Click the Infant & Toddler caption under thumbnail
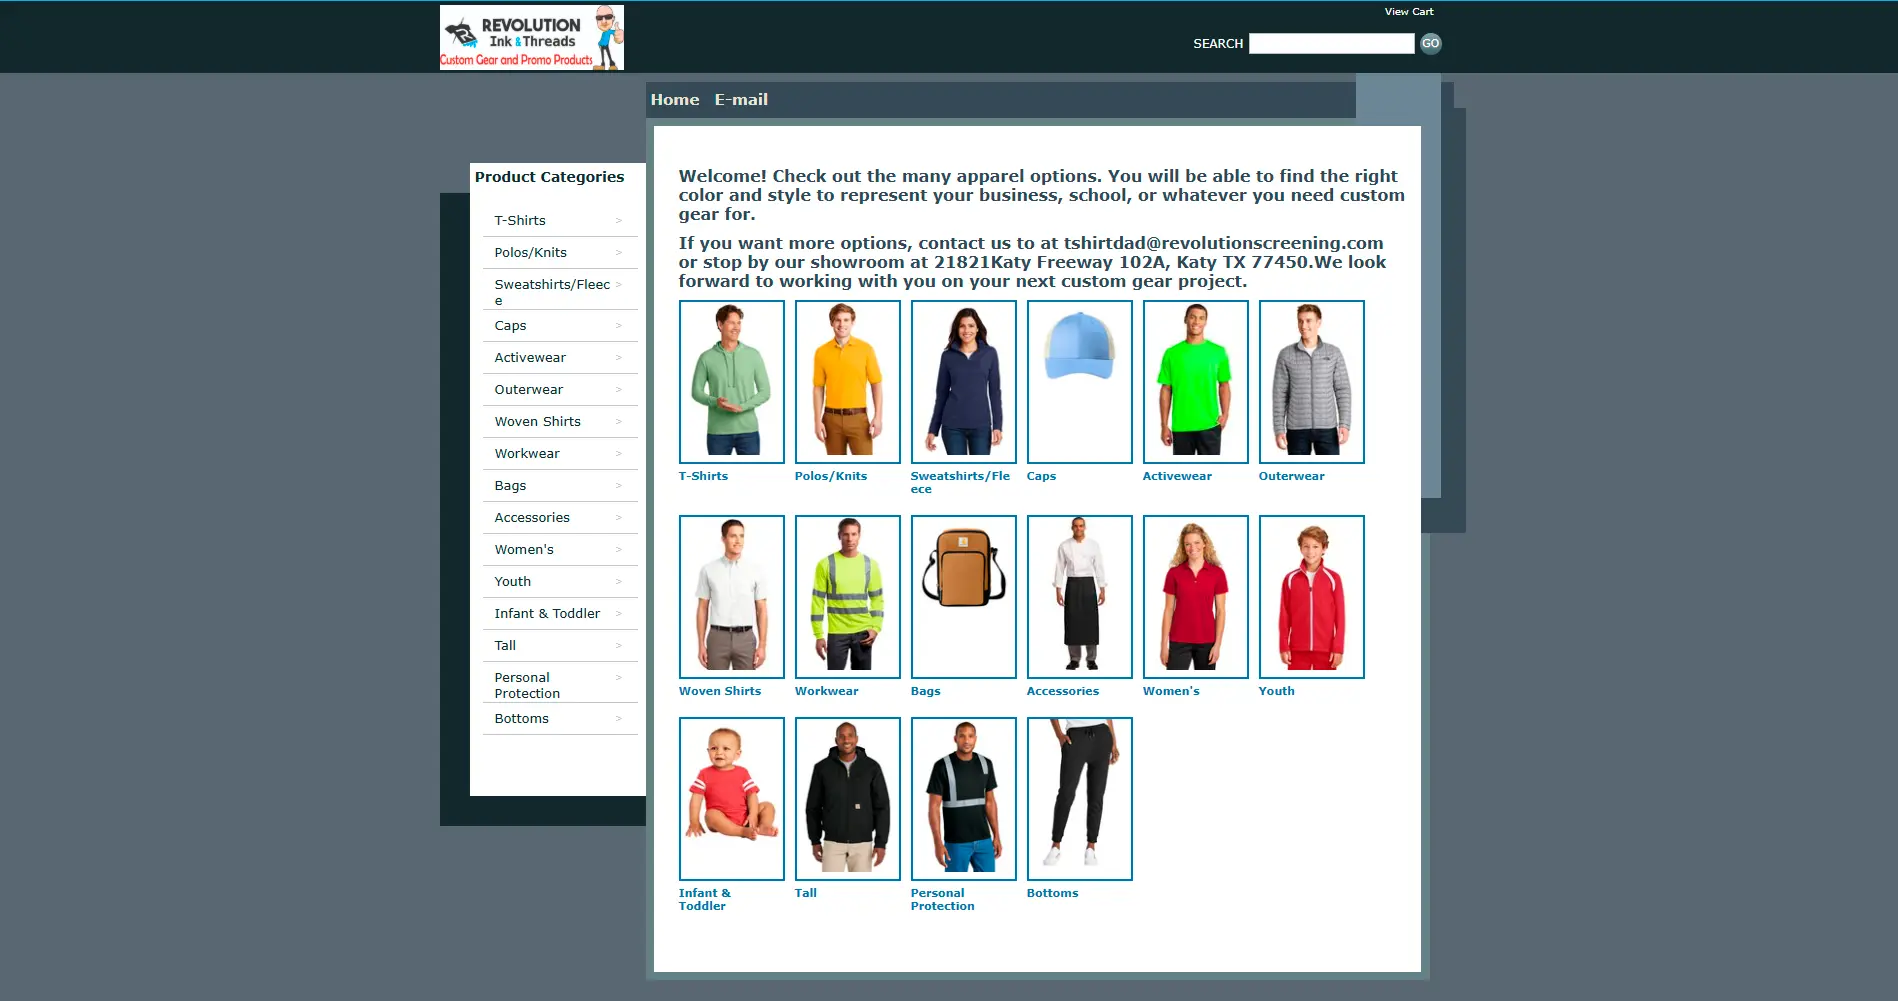Image resolution: width=1898 pixels, height=1001 pixels. 705,900
